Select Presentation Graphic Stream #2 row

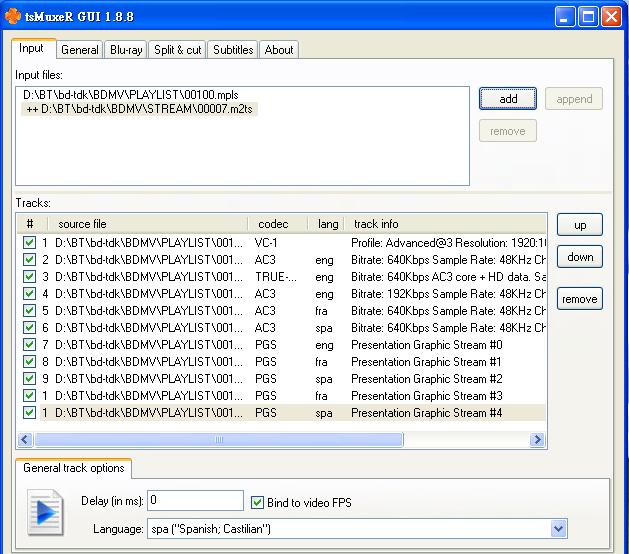point(282,379)
